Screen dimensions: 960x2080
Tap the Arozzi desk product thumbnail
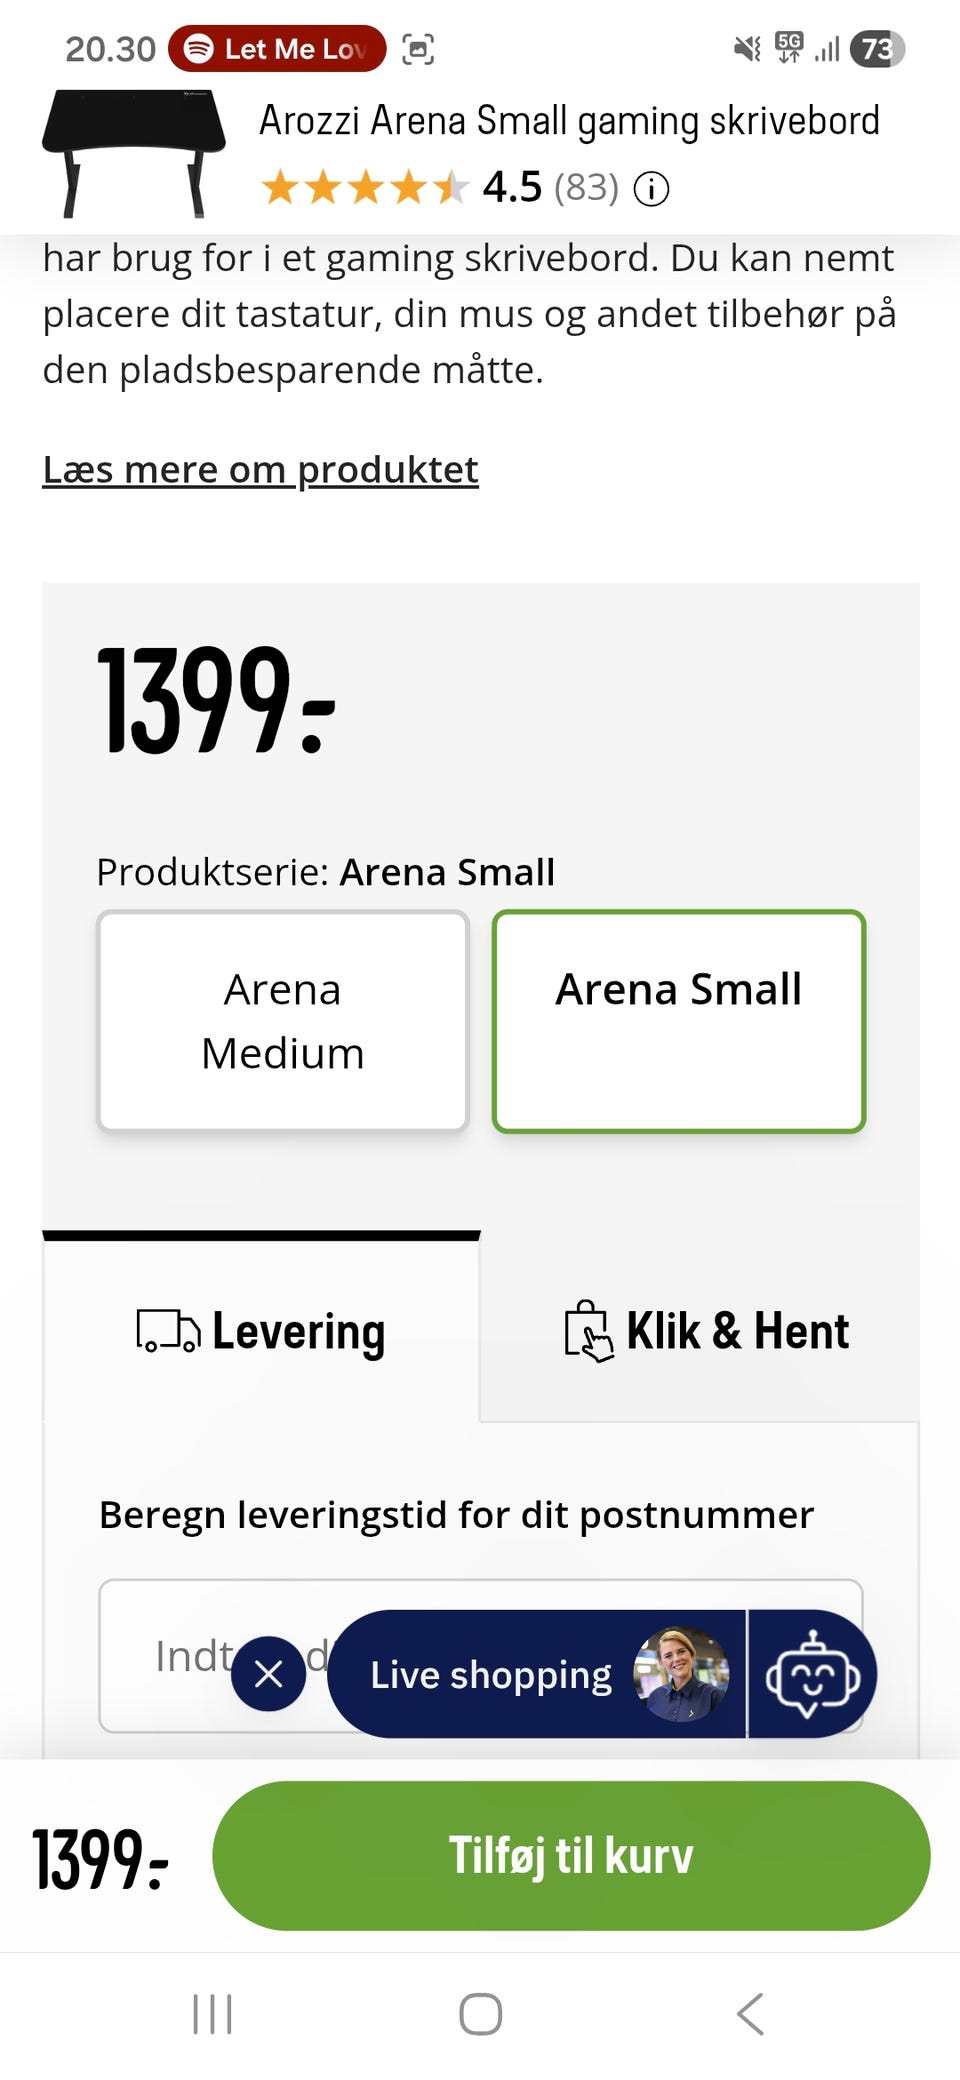134,152
